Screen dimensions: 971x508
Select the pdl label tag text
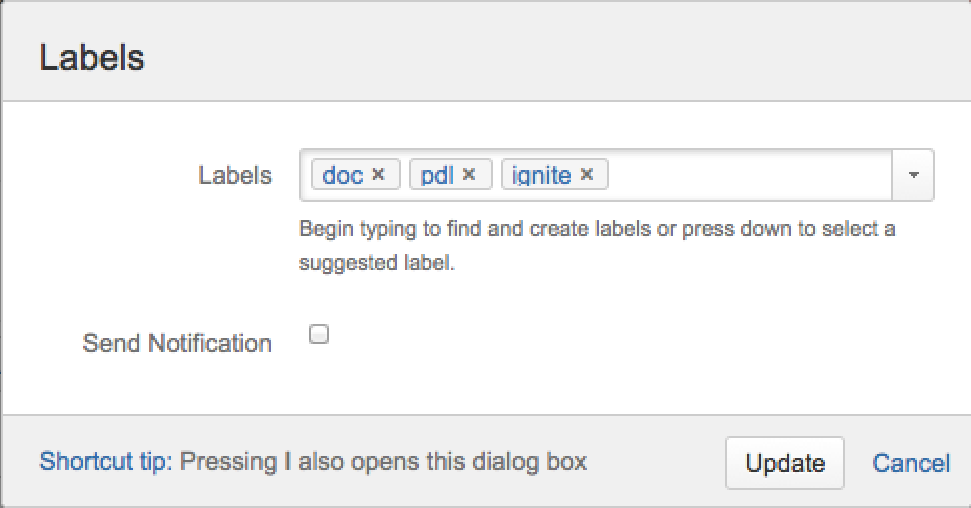[x=437, y=176]
